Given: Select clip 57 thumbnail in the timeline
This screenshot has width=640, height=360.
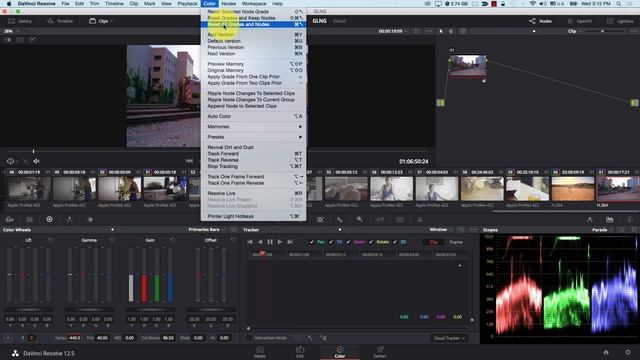Looking at the screenshot, I should point(436,189).
